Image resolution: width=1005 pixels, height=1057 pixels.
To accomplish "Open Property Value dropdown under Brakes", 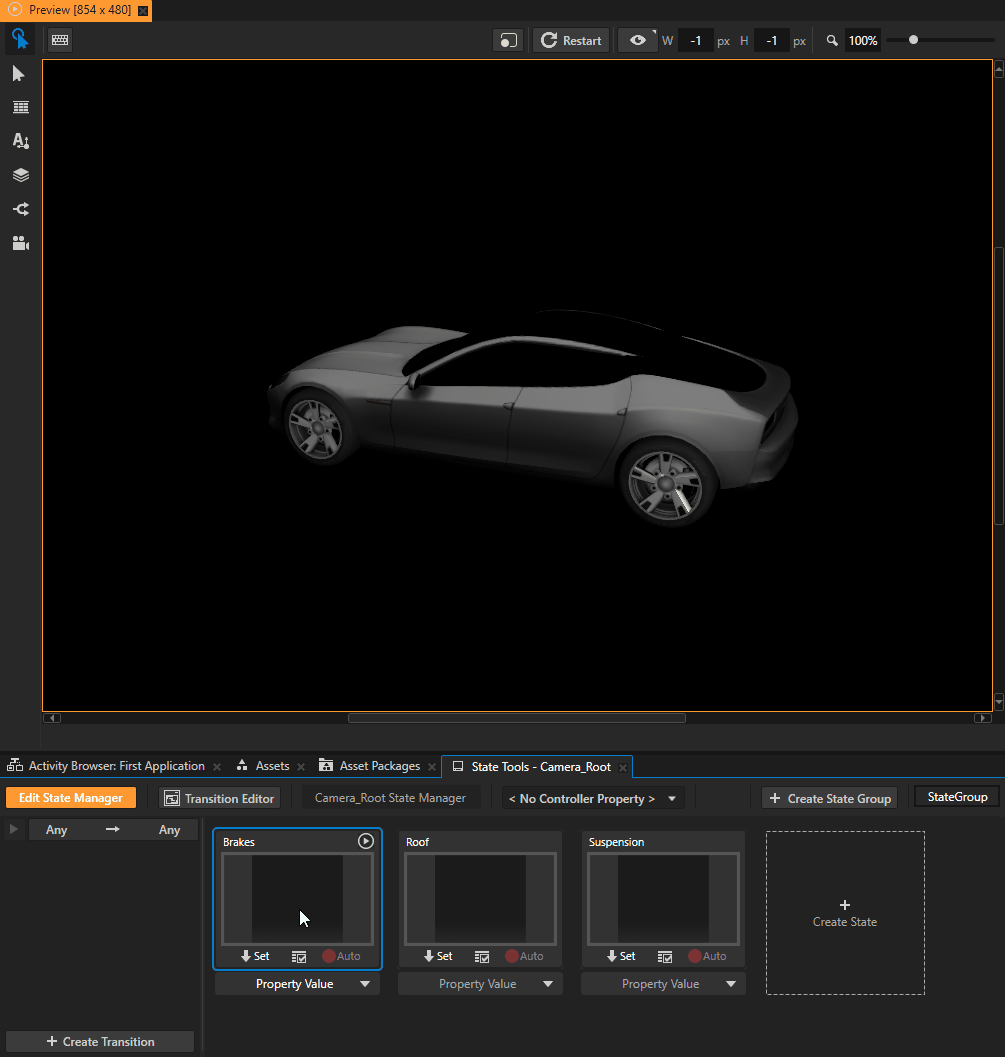I will coord(297,983).
